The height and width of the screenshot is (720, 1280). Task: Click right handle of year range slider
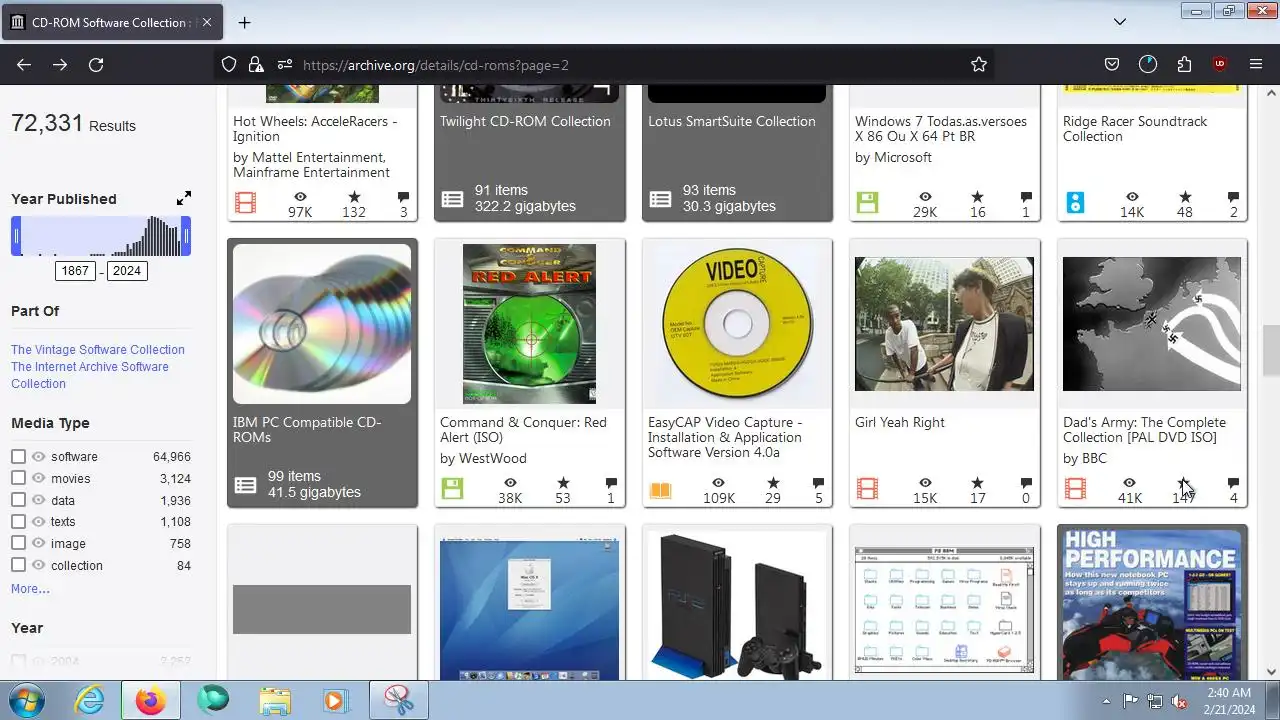[x=186, y=237]
